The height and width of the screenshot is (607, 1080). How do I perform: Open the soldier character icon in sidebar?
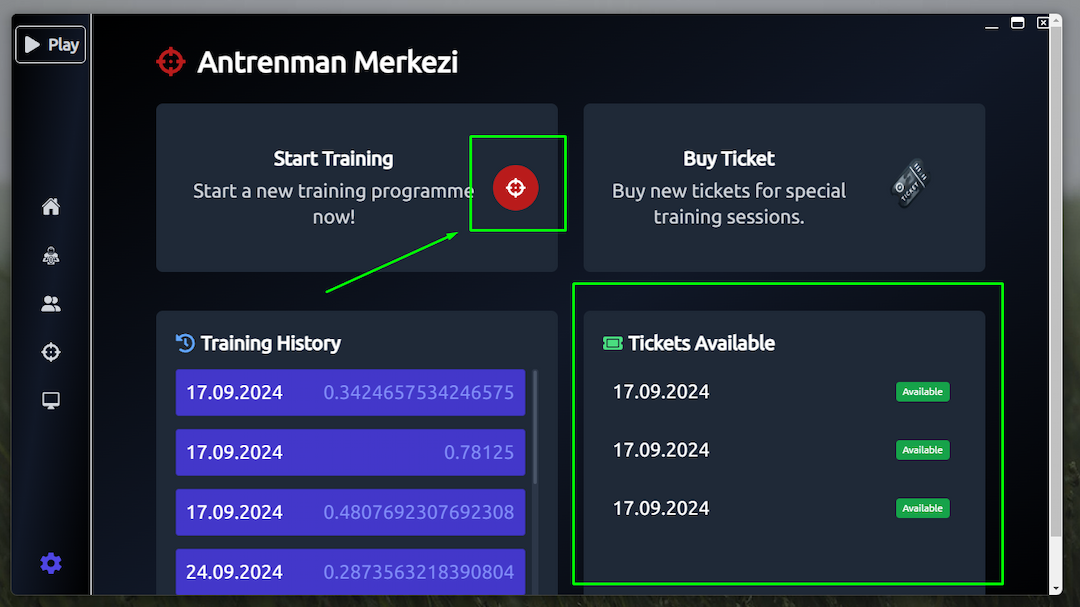pyautogui.click(x=51, y=256)
